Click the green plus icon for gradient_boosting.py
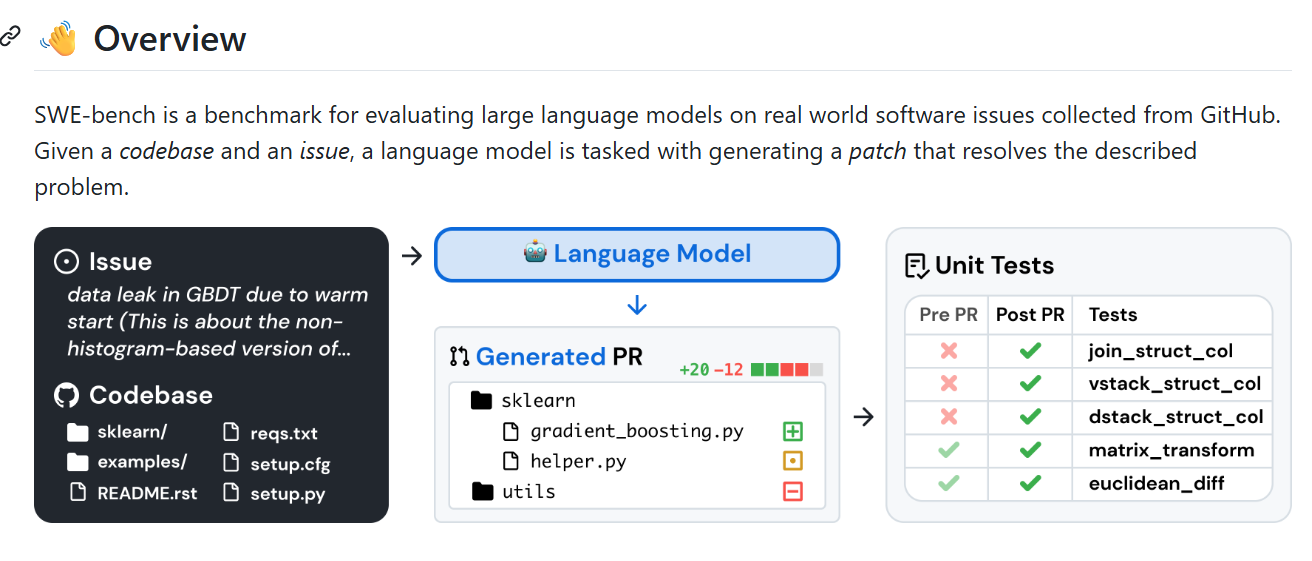The width and height of the screenshot is (1312, 561). tap(793, 432)
